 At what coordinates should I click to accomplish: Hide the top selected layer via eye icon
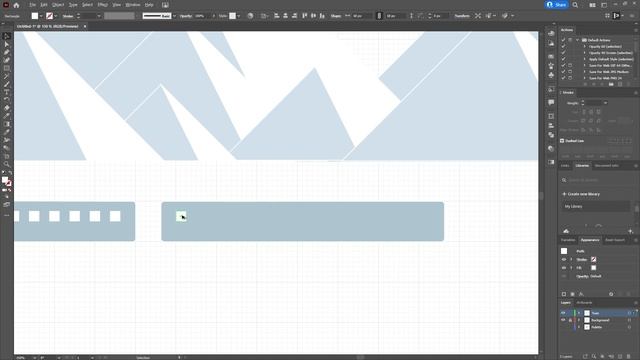(x=563, y=313)
